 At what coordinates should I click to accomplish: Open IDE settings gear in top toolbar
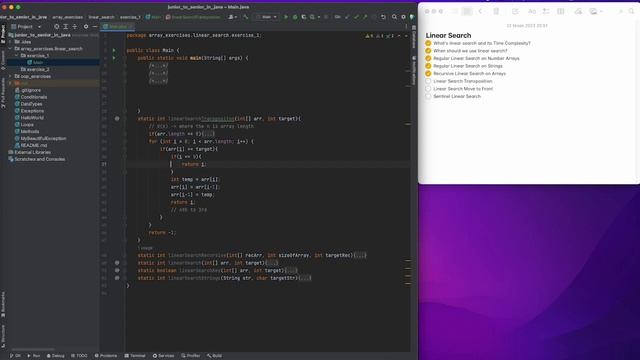point(403,17)
